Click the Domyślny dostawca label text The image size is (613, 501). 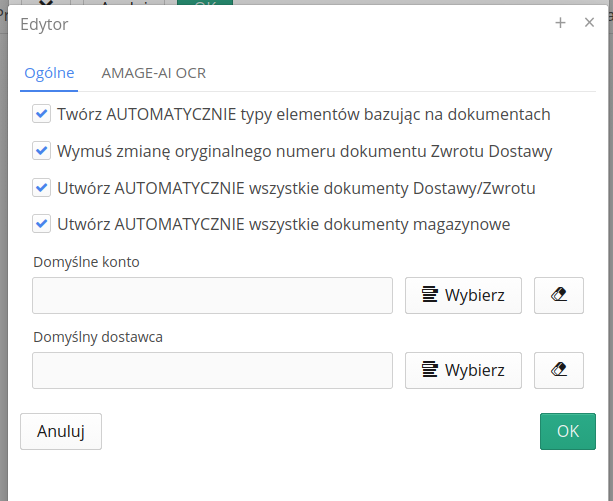point(97,337)
